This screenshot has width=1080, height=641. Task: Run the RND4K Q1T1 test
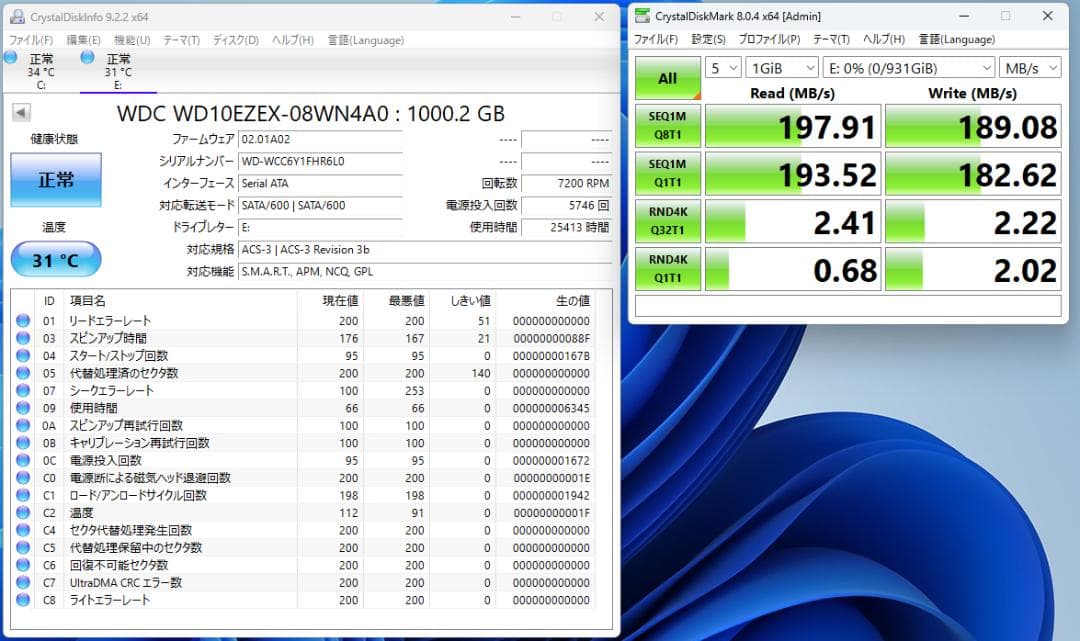(667, 268)
